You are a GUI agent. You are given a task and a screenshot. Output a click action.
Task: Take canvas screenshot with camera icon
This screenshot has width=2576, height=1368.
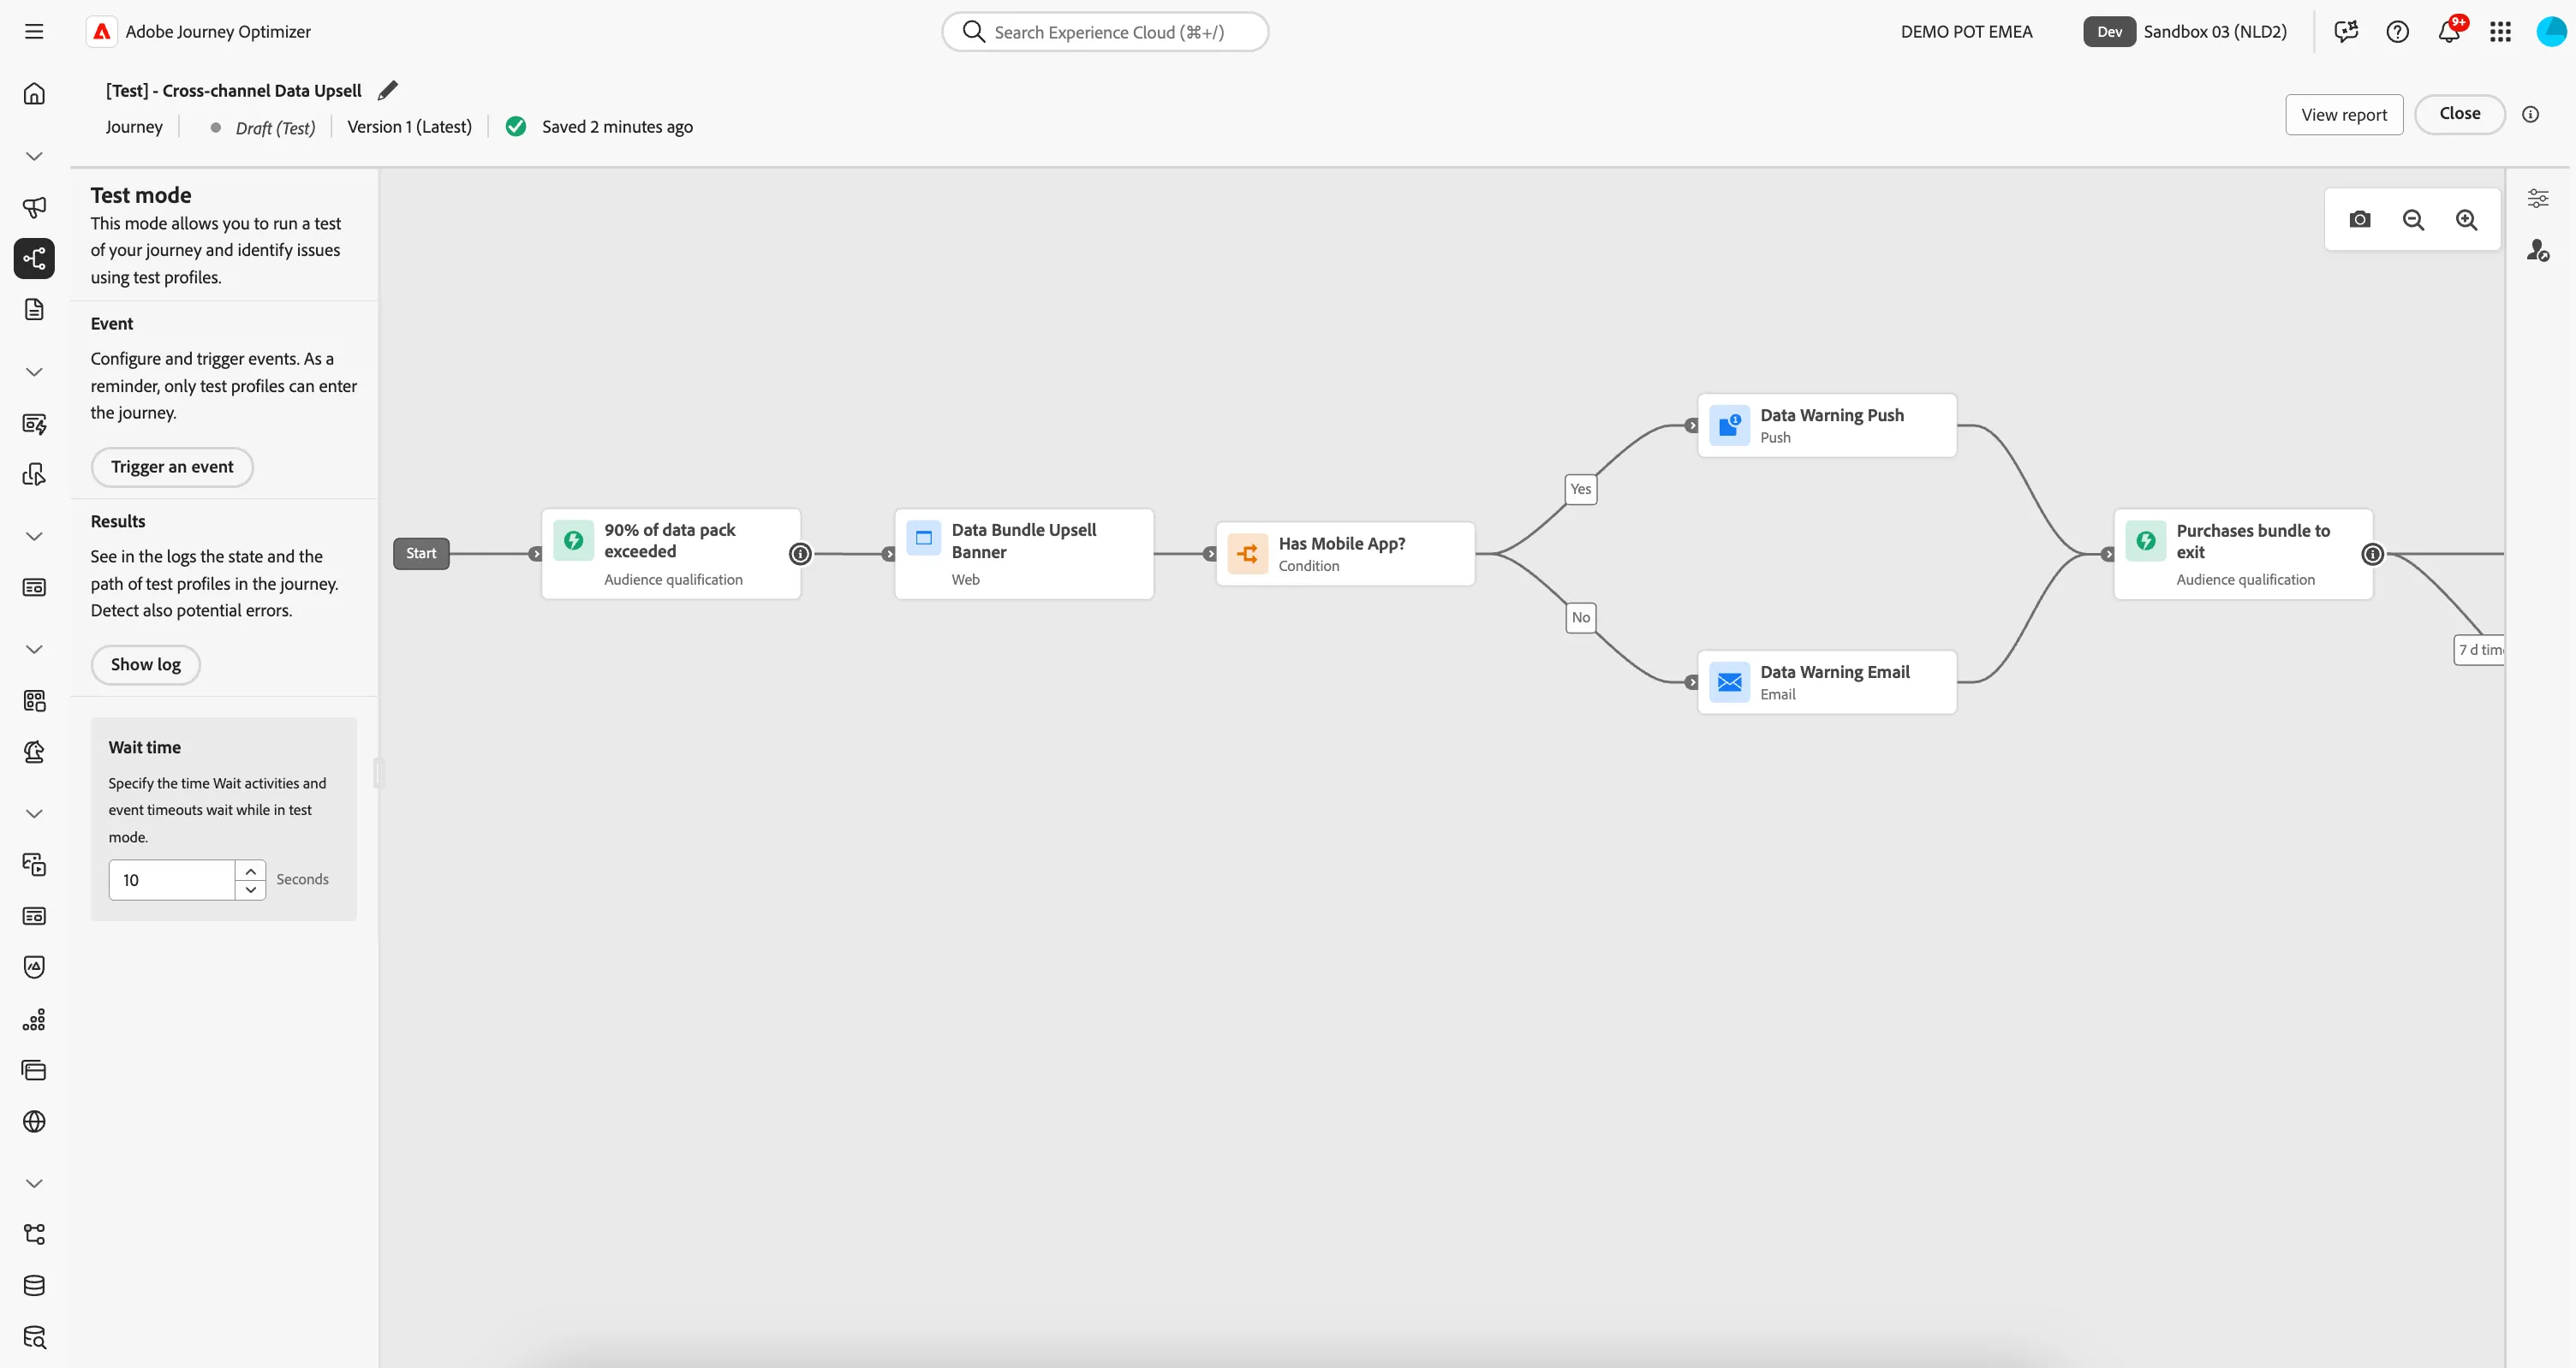[x=2360, y=219]
